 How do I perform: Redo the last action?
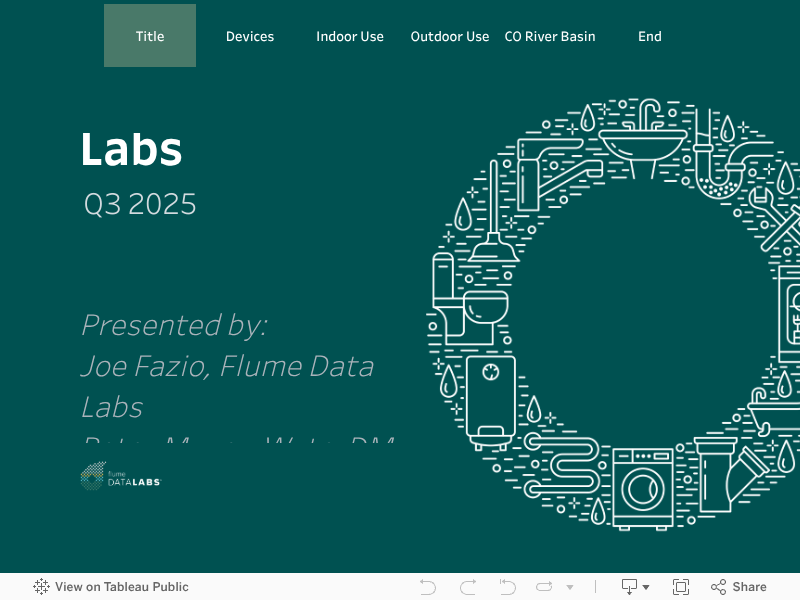(468, 587)
